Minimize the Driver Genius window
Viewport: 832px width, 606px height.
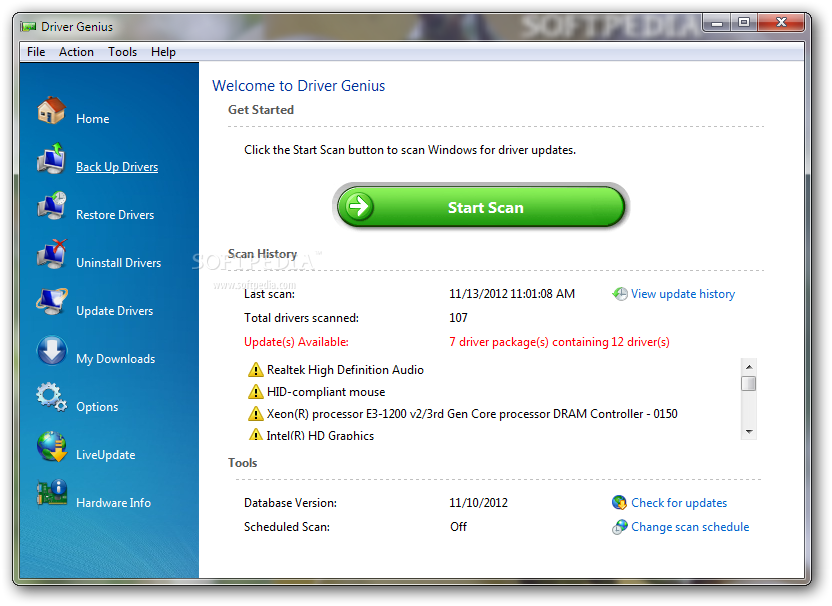pos(717,23)
